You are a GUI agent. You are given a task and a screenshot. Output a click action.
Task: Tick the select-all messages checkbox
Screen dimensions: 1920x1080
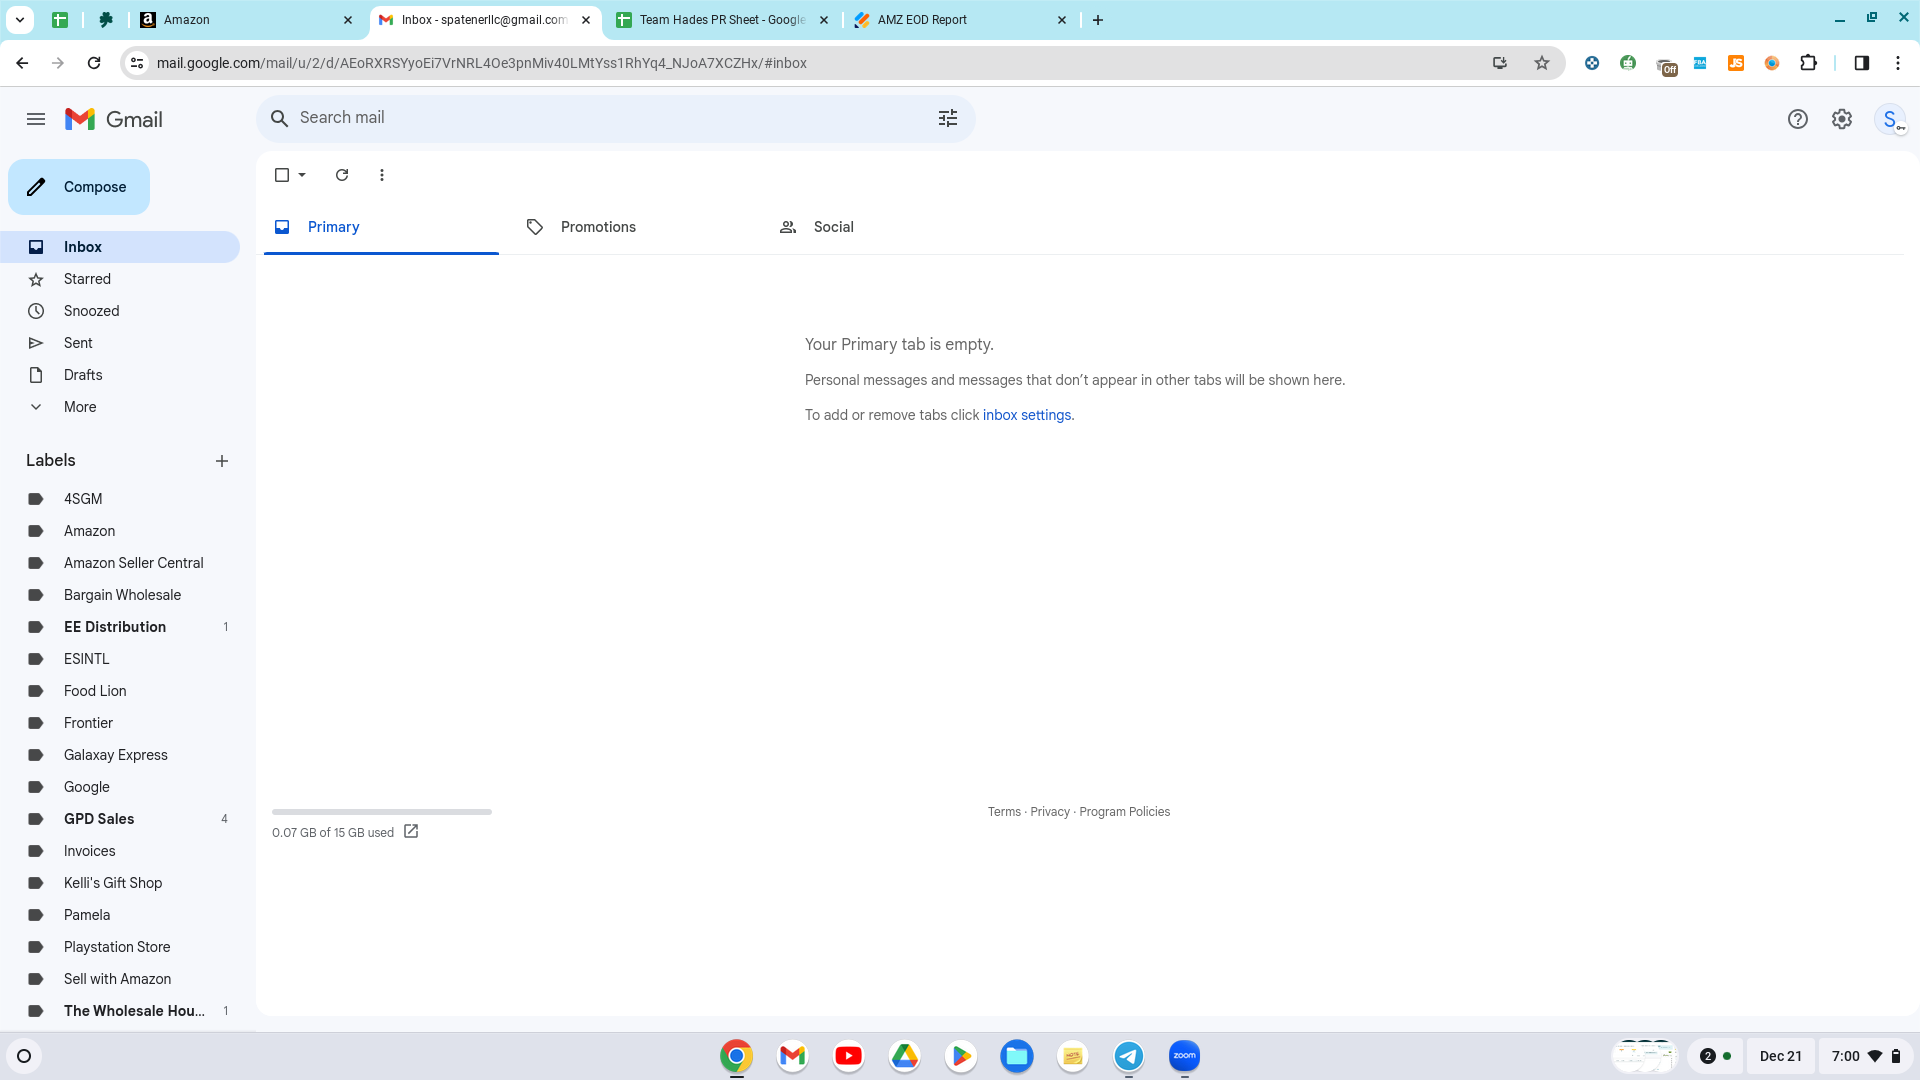(x=282, y=175)
